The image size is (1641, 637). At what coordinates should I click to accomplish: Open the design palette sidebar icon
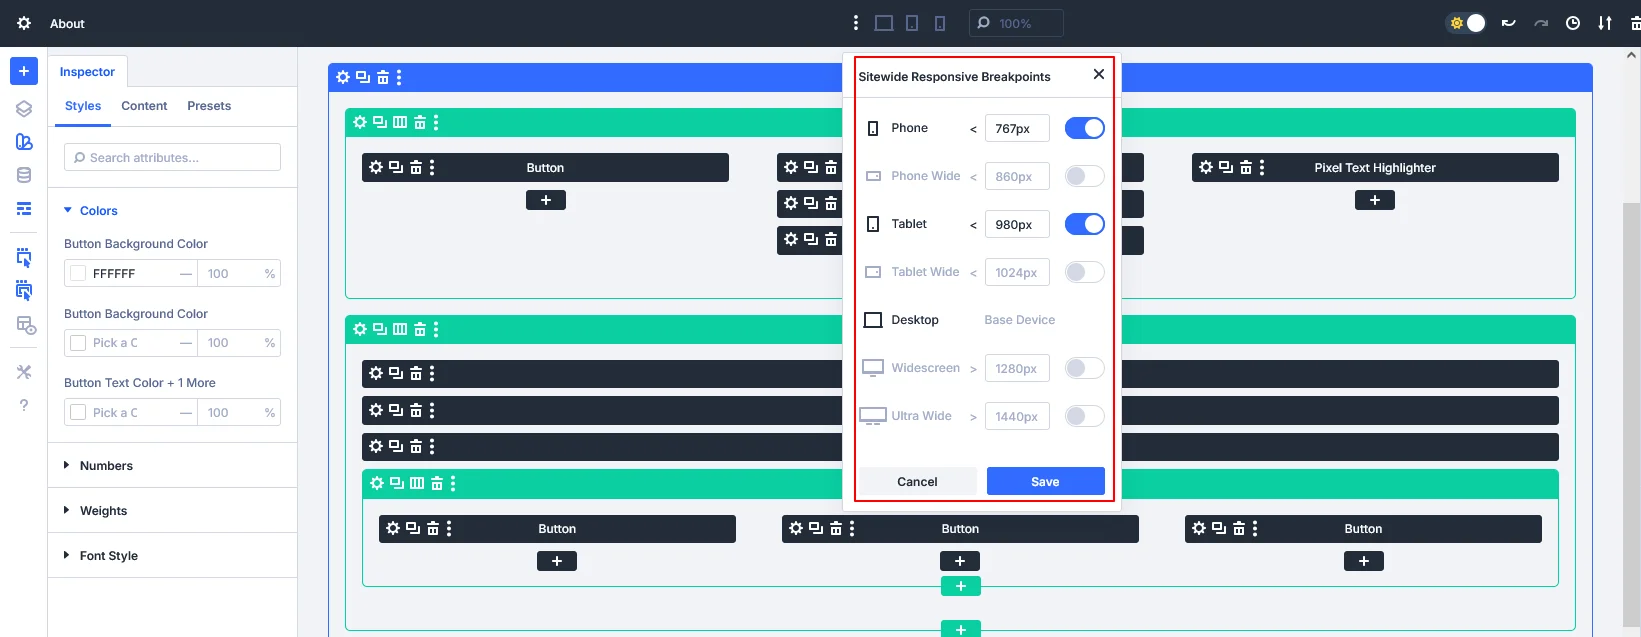tap(24, 142)
